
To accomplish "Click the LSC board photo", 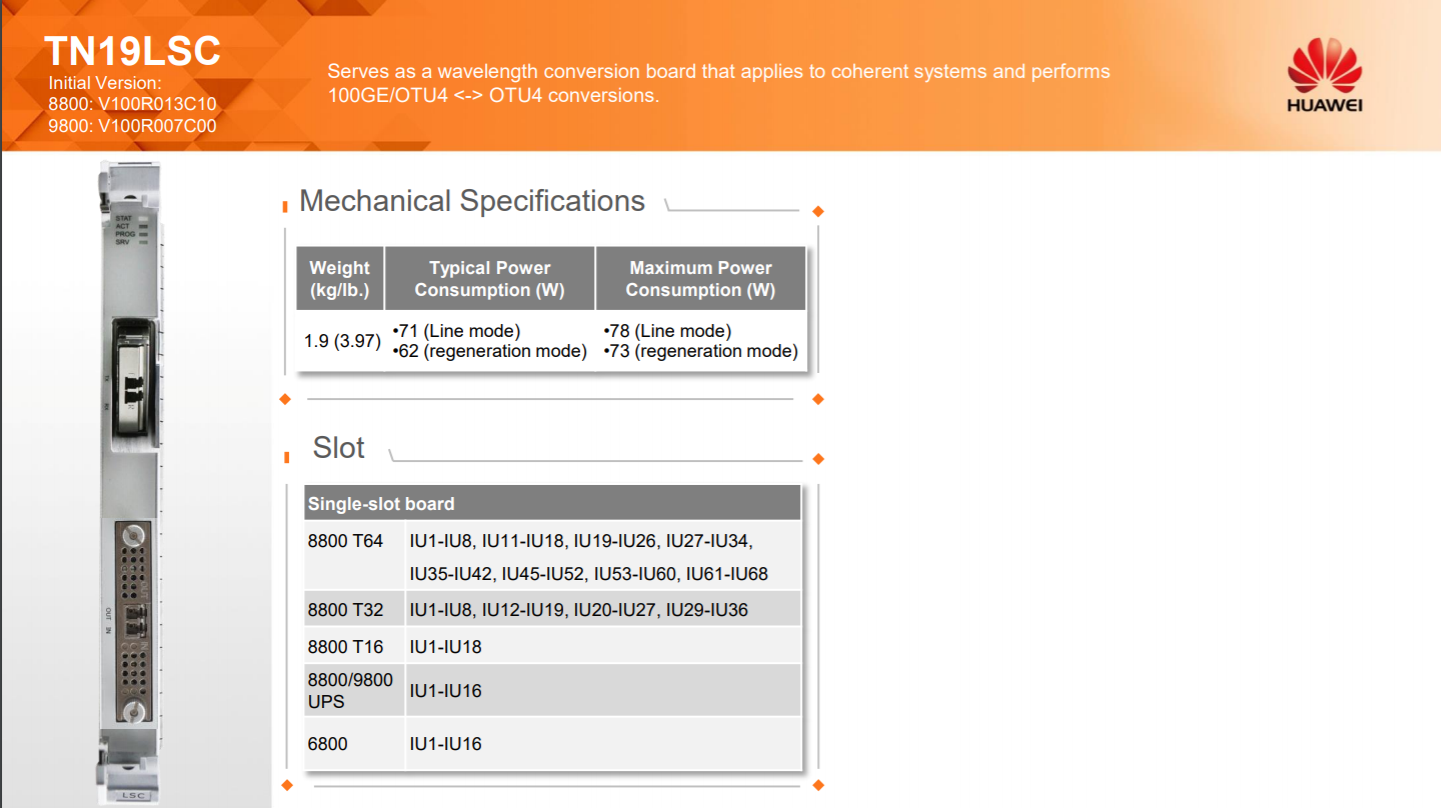I will click(x=130, y=483).
